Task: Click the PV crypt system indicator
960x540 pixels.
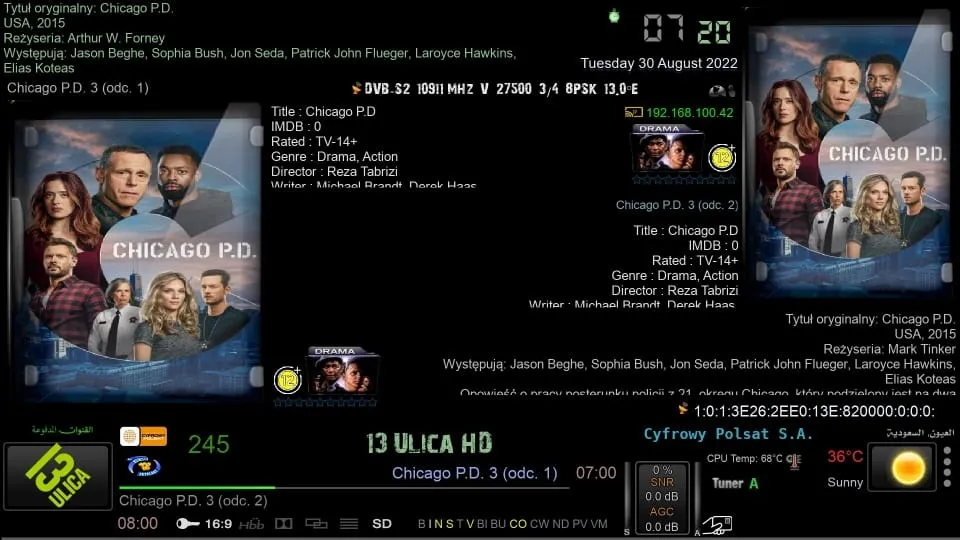Action: point(579,524)
